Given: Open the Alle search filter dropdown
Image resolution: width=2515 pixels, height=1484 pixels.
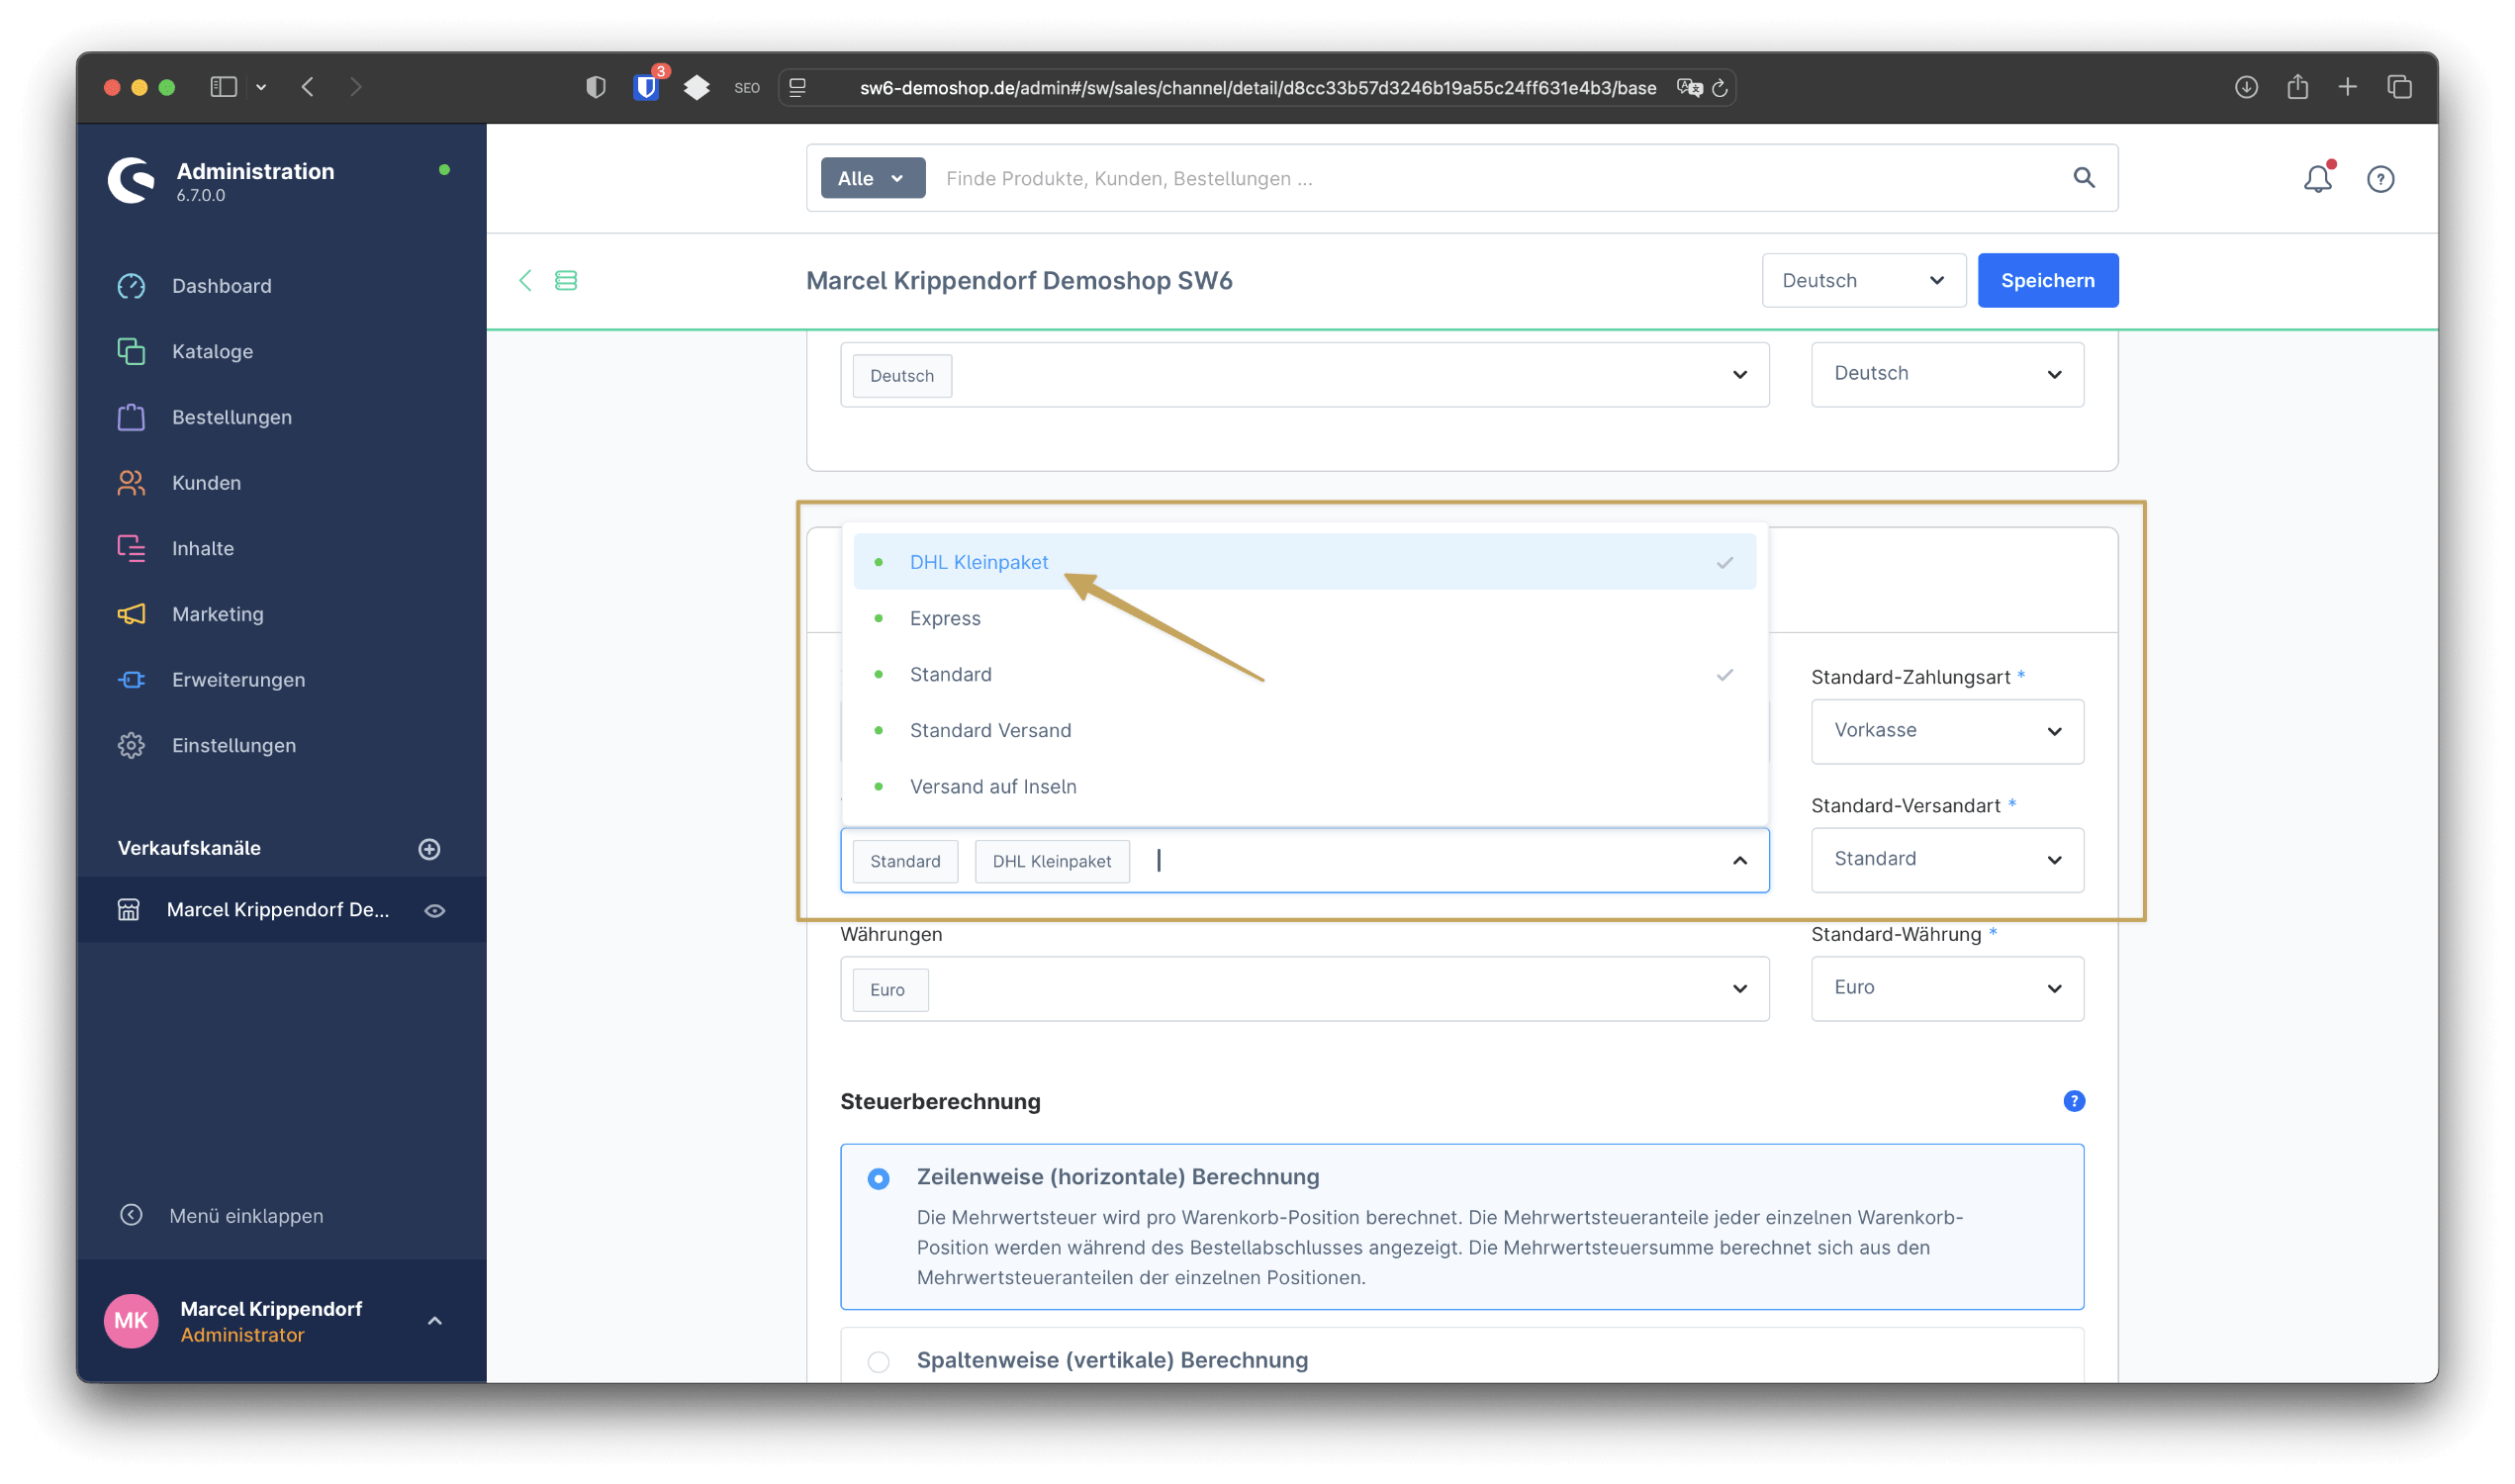Looking at the screenshot, I should click(872, 178).
